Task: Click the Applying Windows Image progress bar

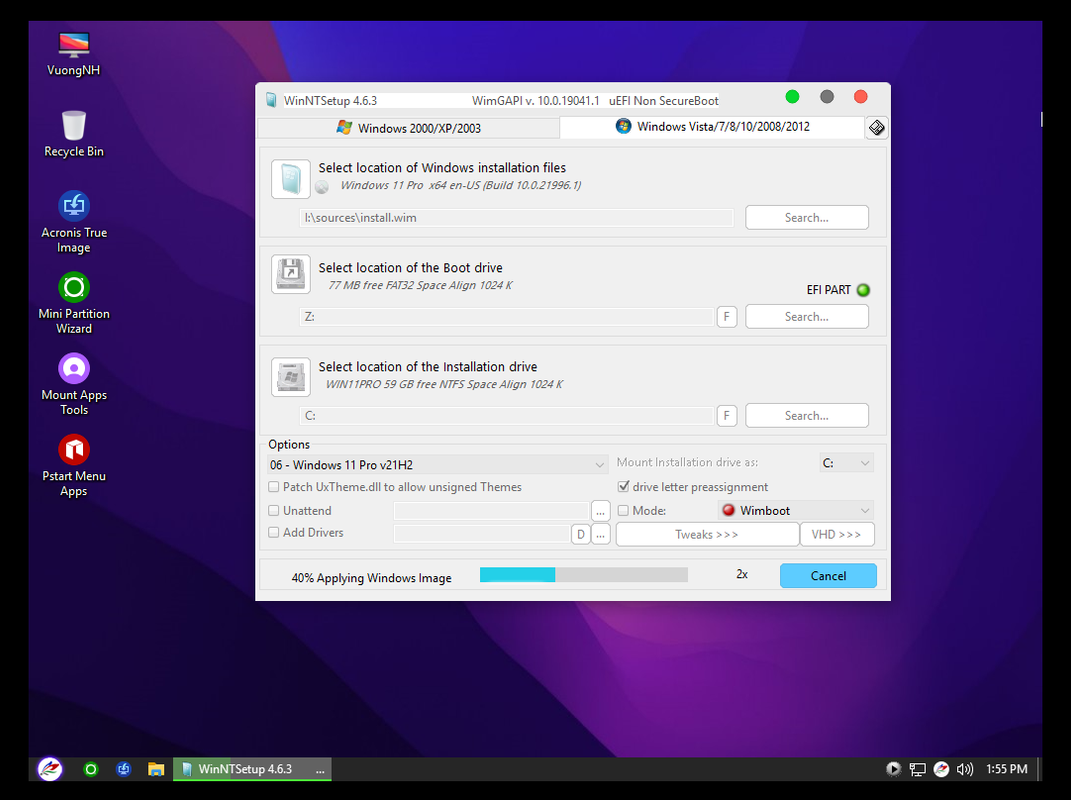Action: point(583,575)
